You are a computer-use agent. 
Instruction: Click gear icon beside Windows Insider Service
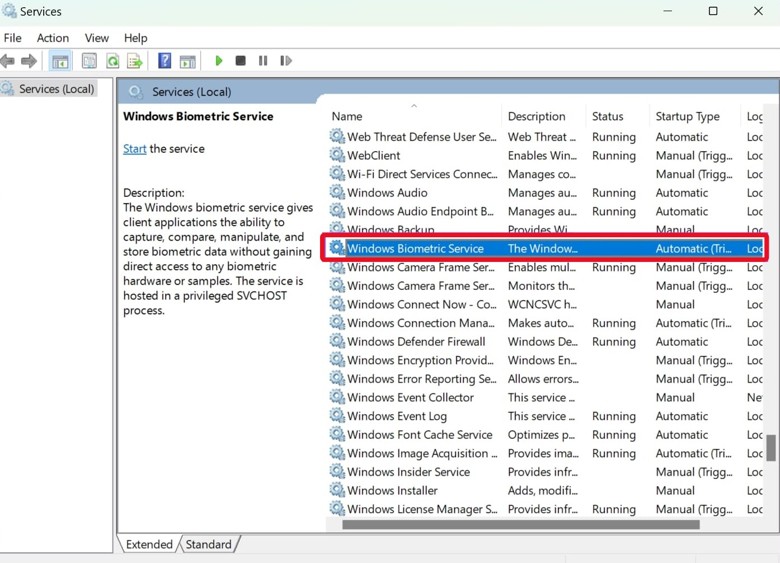pos(337,471)
